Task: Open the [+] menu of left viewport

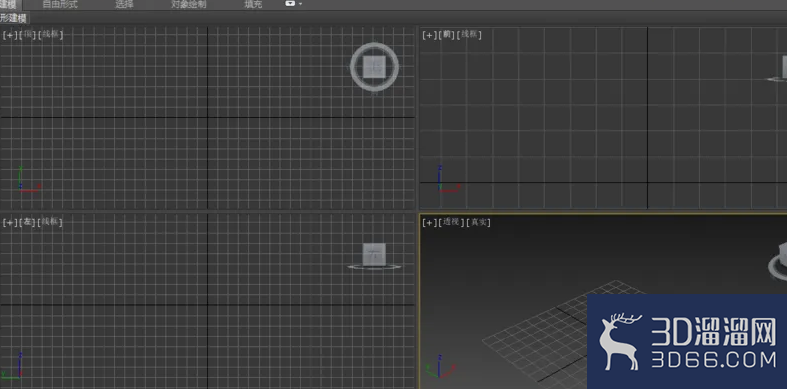Action: (x=10, y=222)
